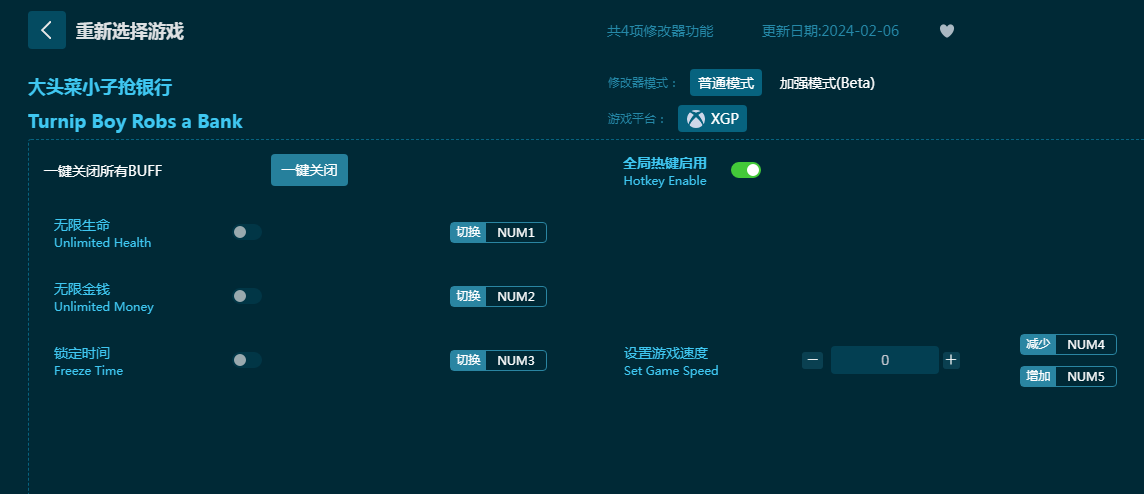Turn on Freeze Time toggle

click(x=247, y=360)
